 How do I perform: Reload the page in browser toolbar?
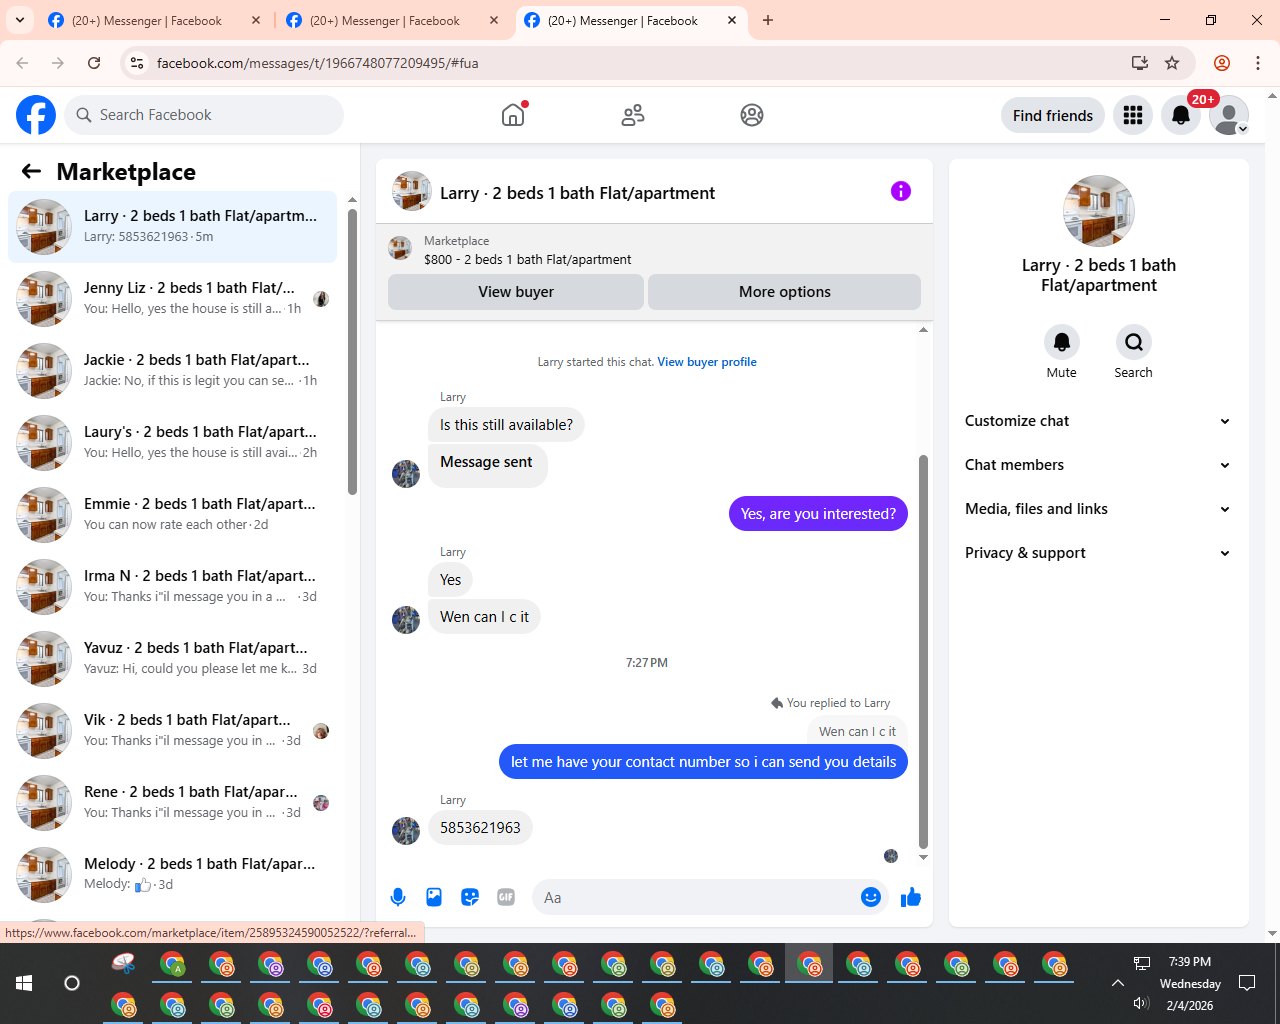click(x=94, y=63)
